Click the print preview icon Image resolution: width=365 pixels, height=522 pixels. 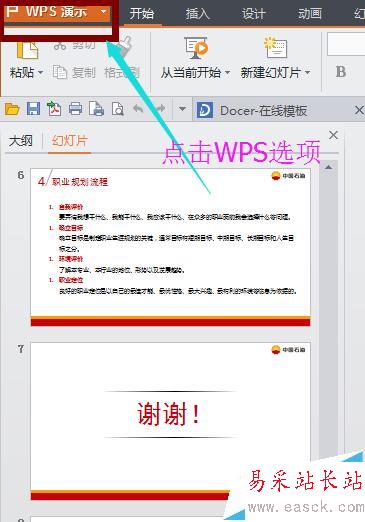tap(118, 109)
